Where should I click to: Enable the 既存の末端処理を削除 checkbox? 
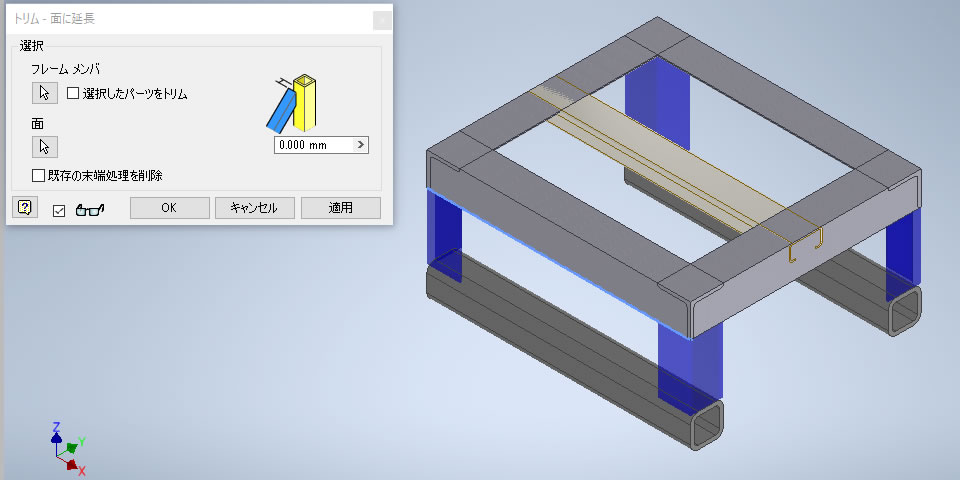tap(38, 176)
